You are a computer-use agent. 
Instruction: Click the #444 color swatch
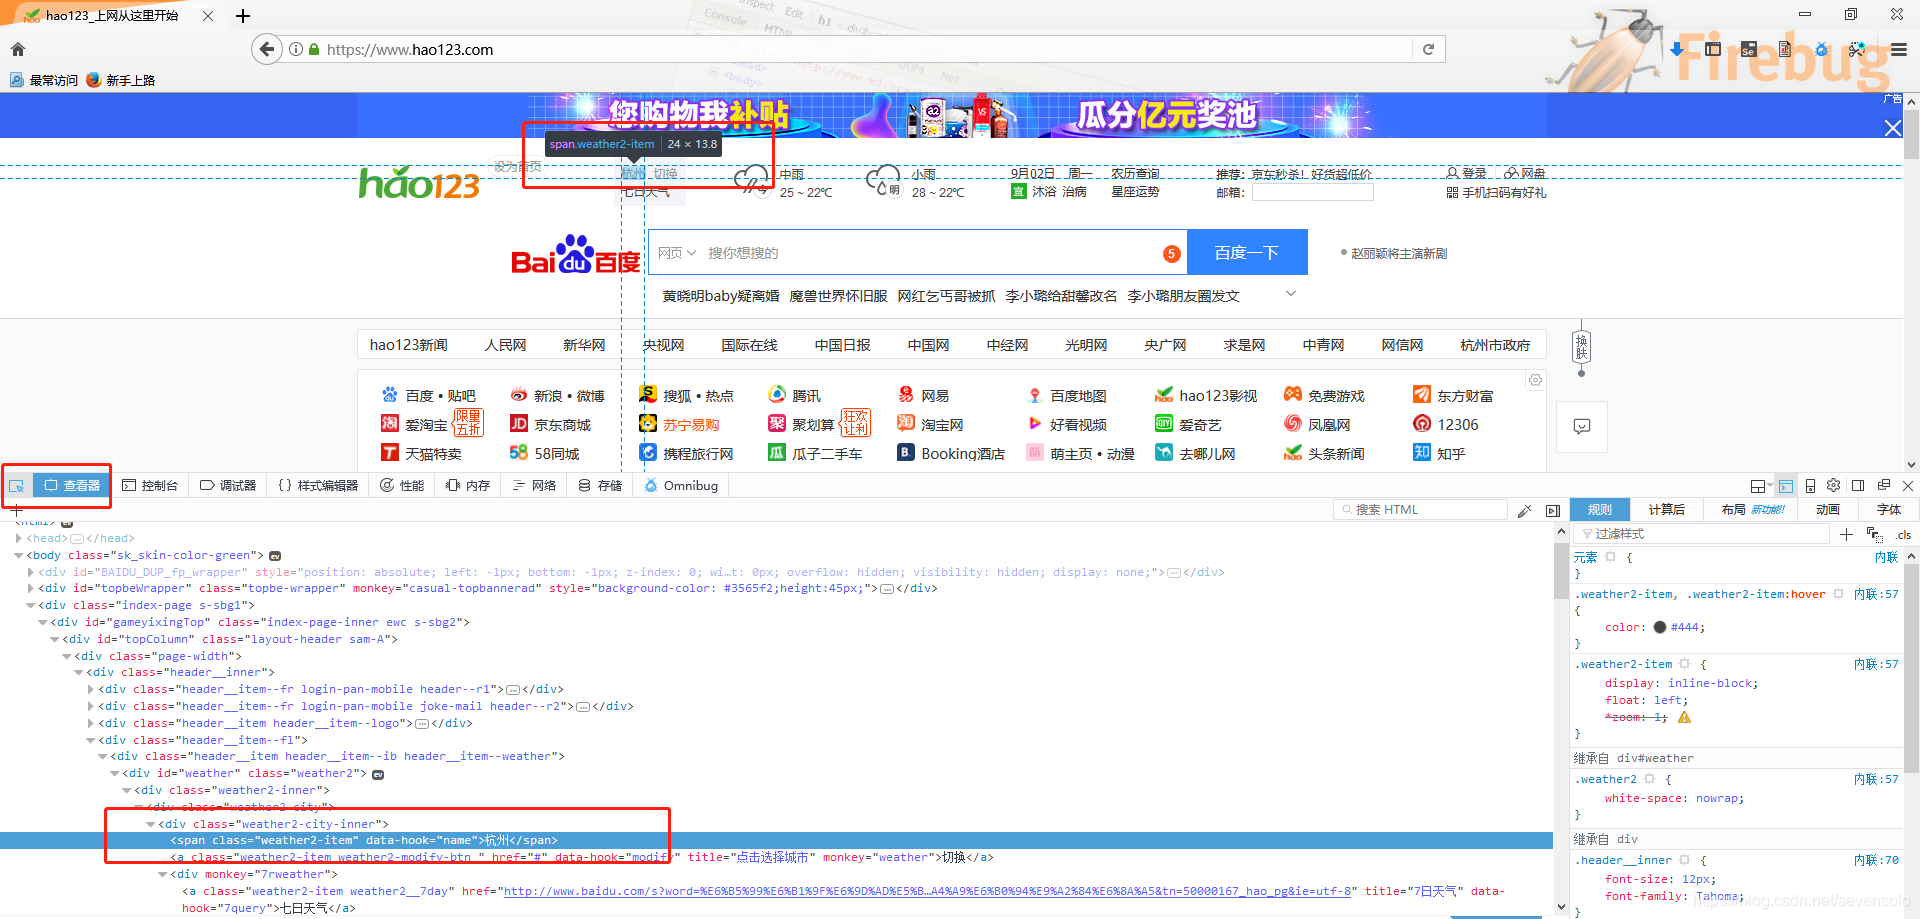click(x=1660, y=627)
